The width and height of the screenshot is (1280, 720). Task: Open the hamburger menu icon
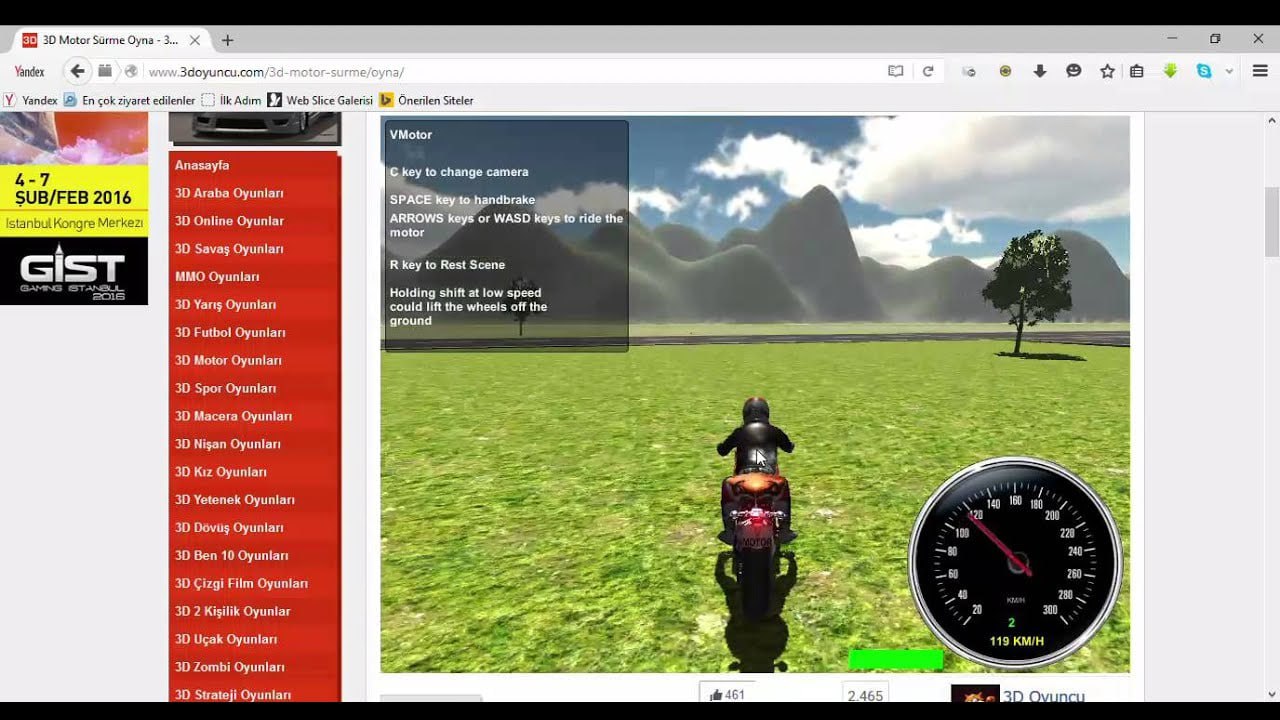coord(1259,71)
